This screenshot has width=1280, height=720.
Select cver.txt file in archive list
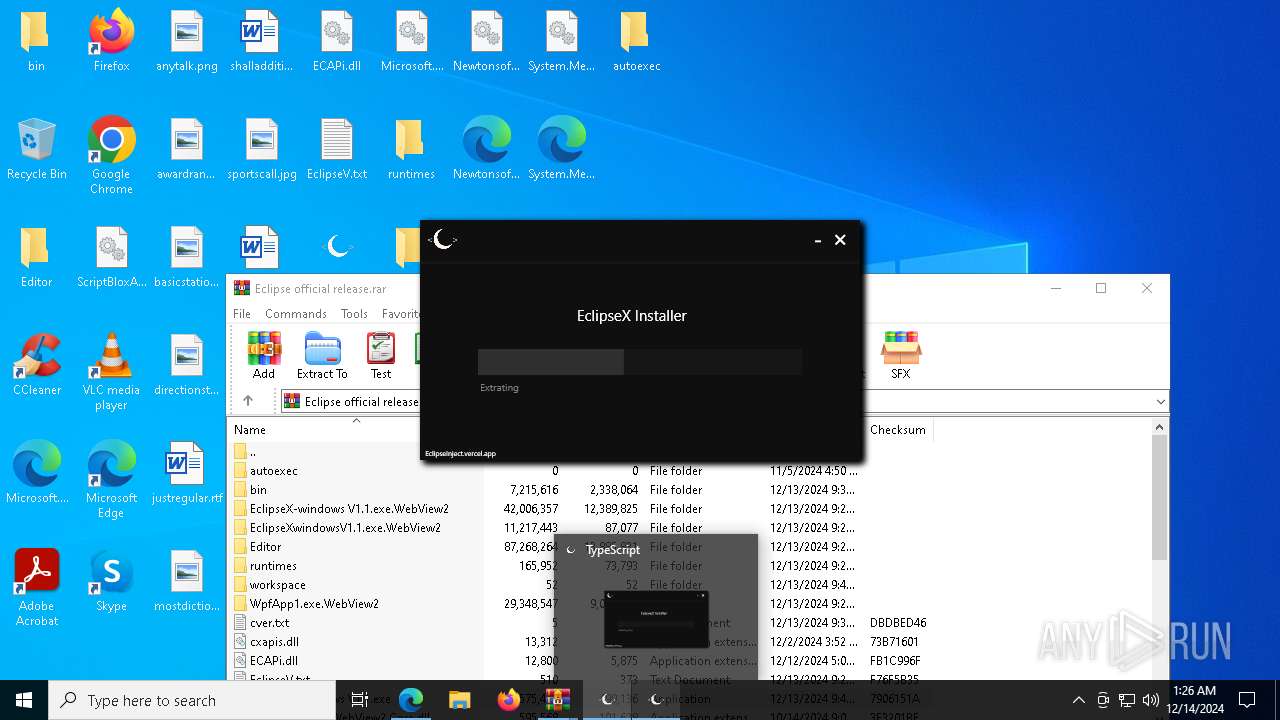pyautogui.click(x=690, y=623)
